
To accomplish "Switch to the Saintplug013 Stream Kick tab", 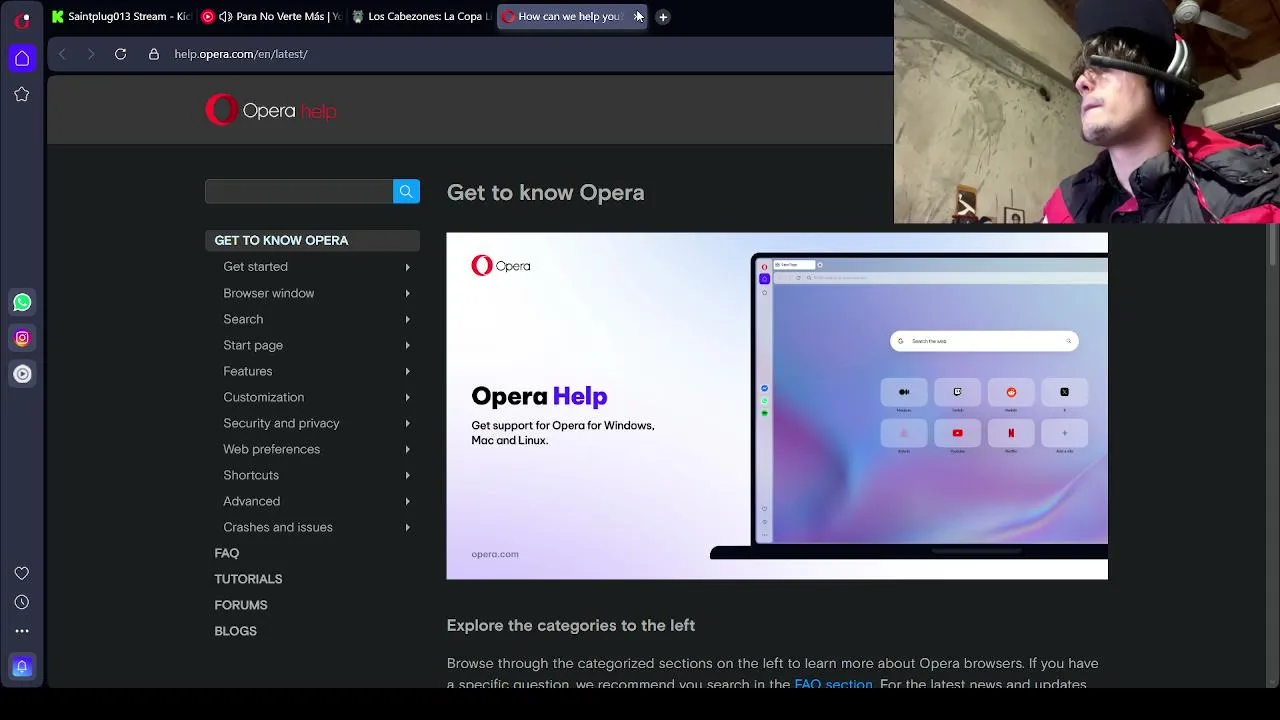I will coord(121,16).
